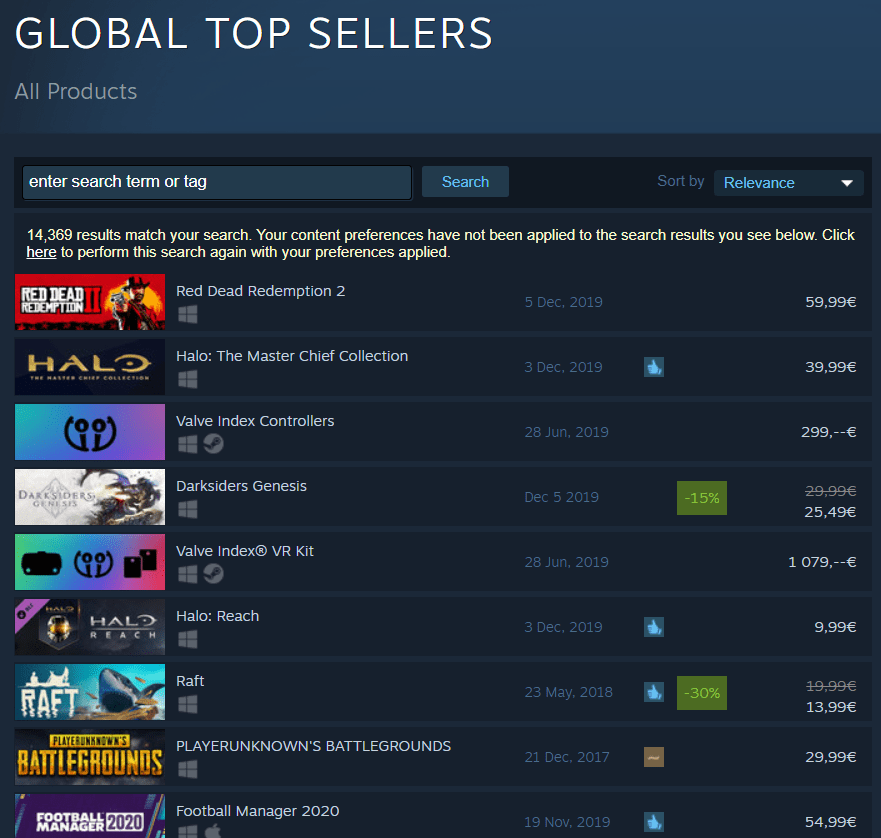Open the PLAYERUNKNOWN'S BATTLEGROUNDS title link
881x838 pixels.
pos(314,746)
